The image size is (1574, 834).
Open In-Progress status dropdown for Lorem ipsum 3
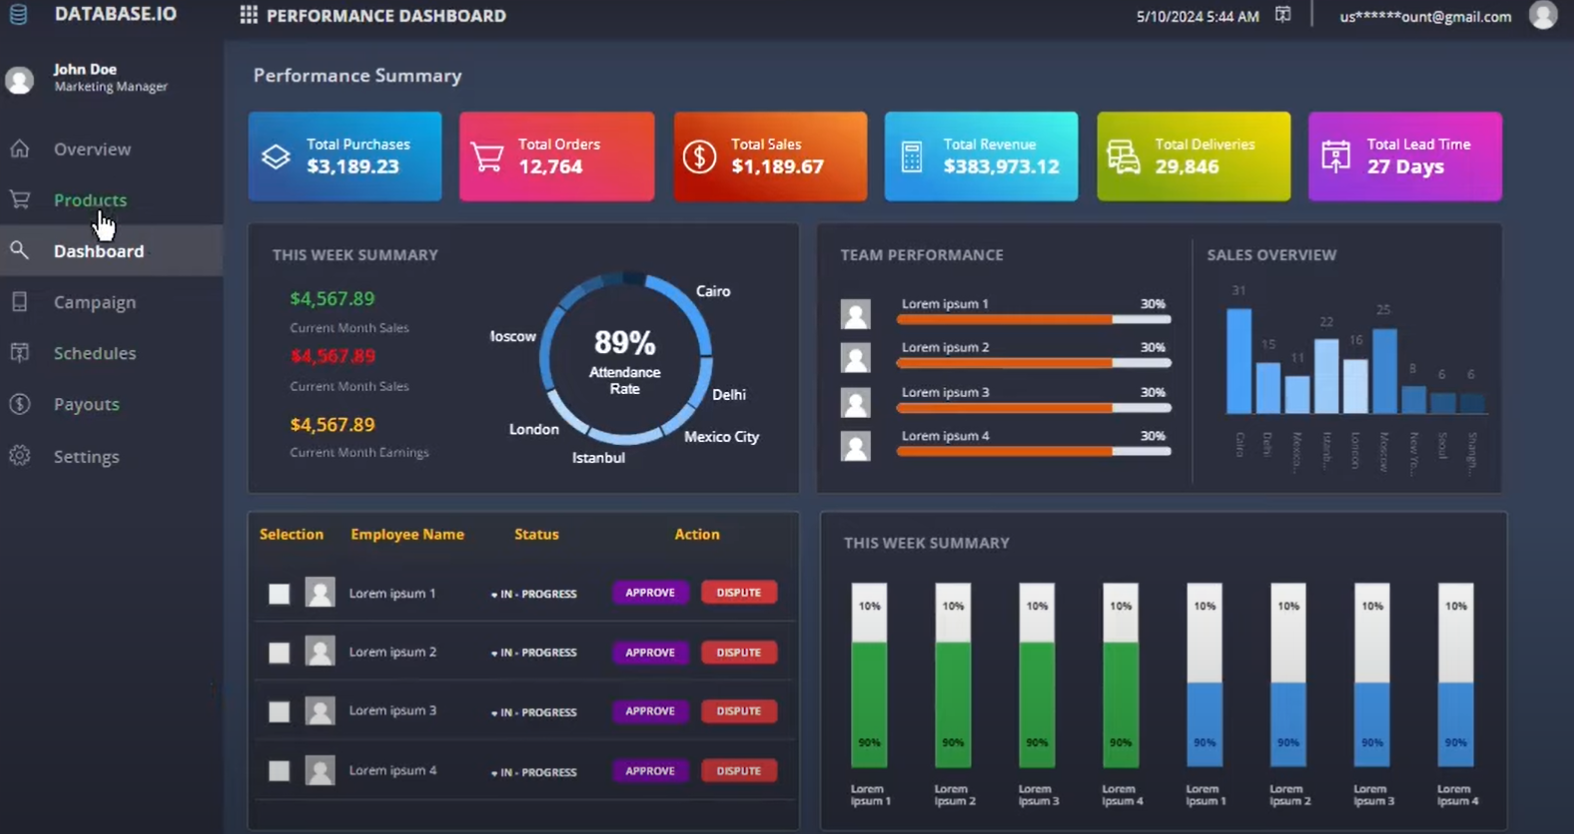click(x=534, y=712)
